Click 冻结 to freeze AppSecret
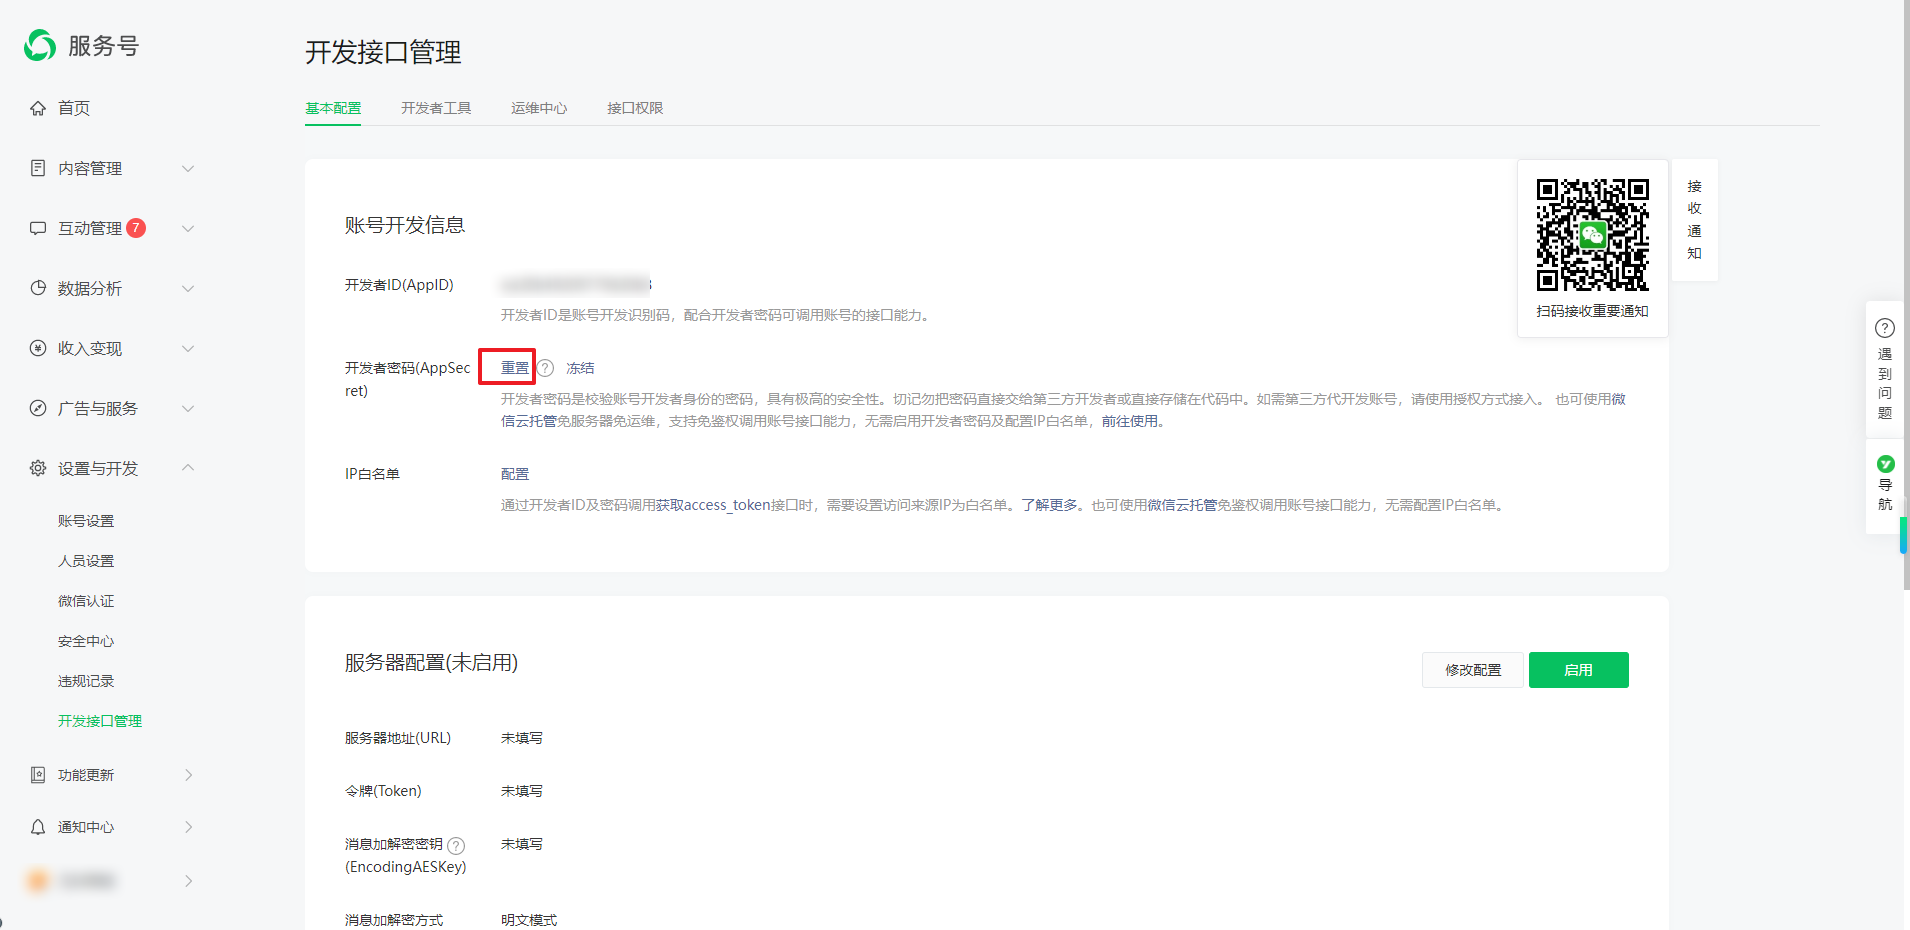This screenshot has width=1910, height=930. [x=580, y=368]
